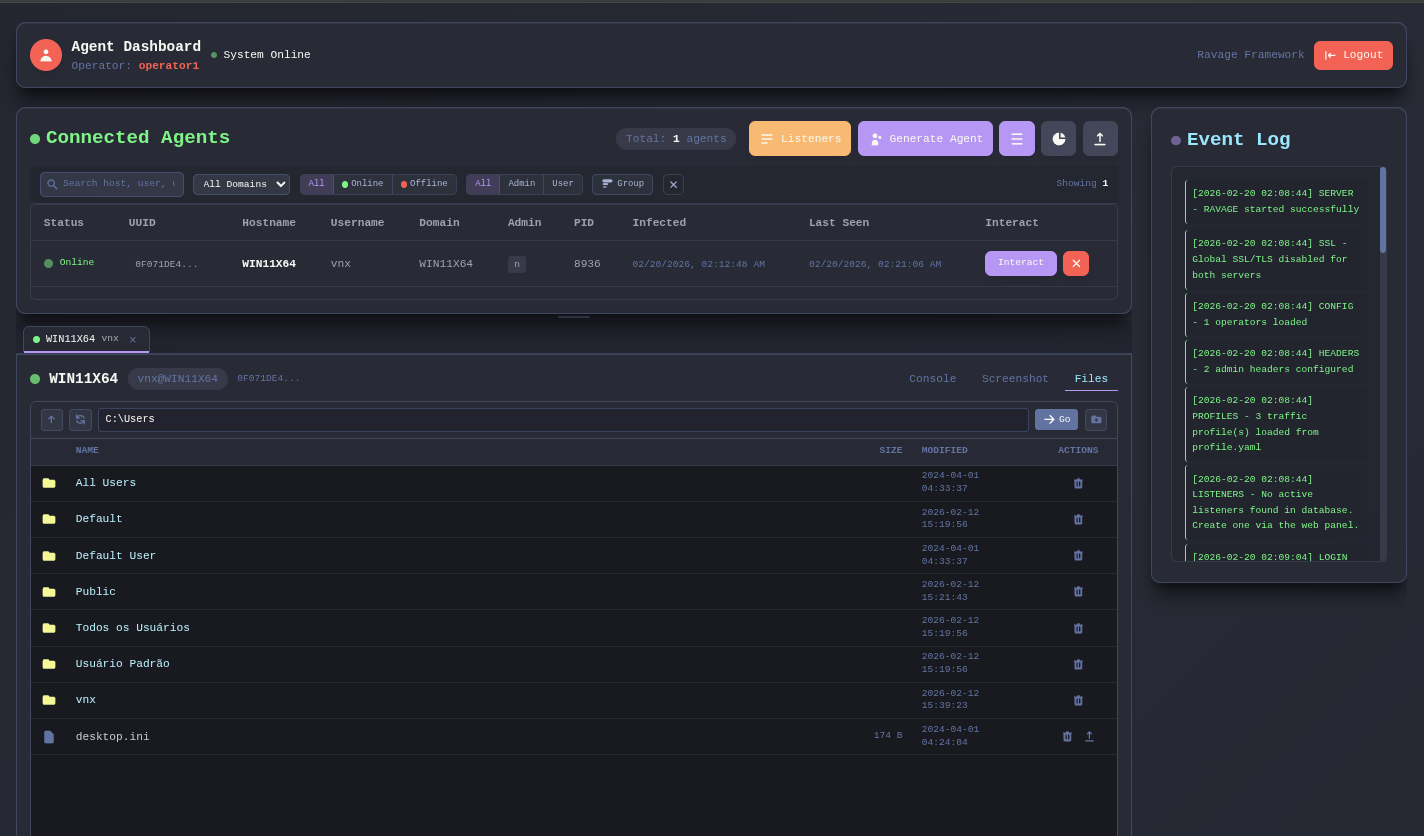Click the folder icon of All Users
This screenshot has height=836, width=1424.
tap(49, 483)
